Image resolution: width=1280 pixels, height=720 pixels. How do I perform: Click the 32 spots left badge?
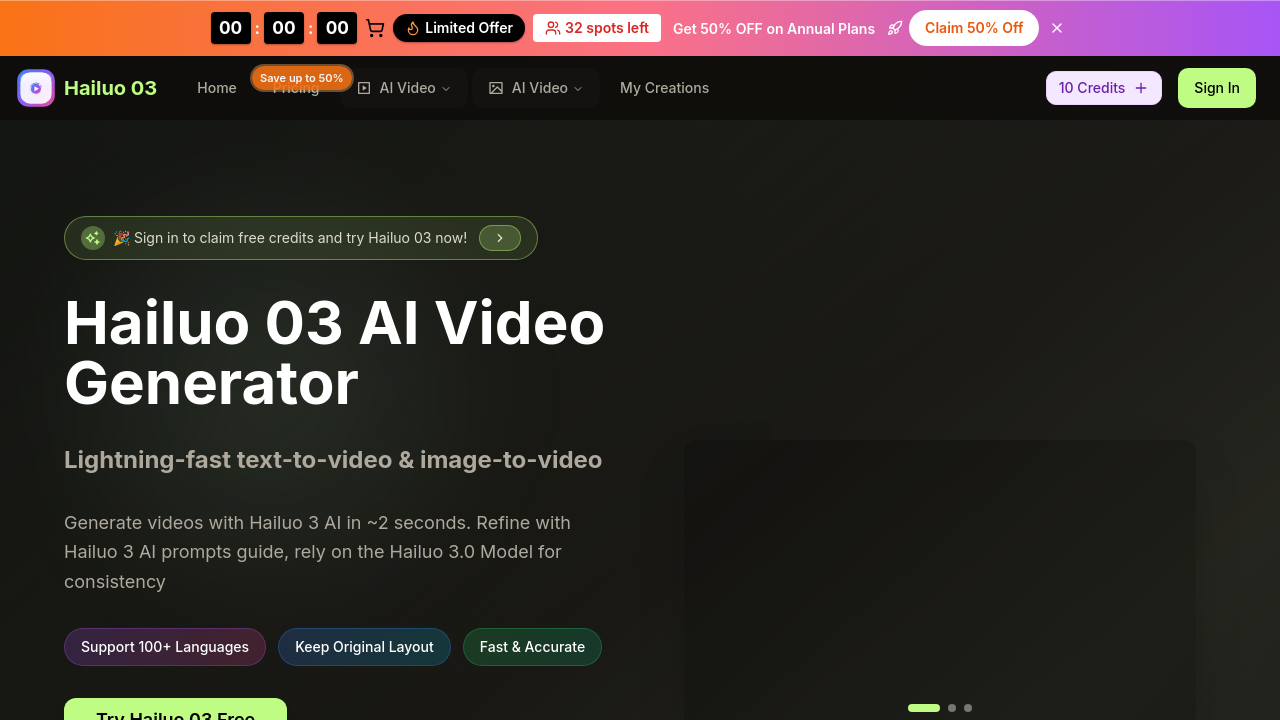pyautogui.click(x=597, y=28)
